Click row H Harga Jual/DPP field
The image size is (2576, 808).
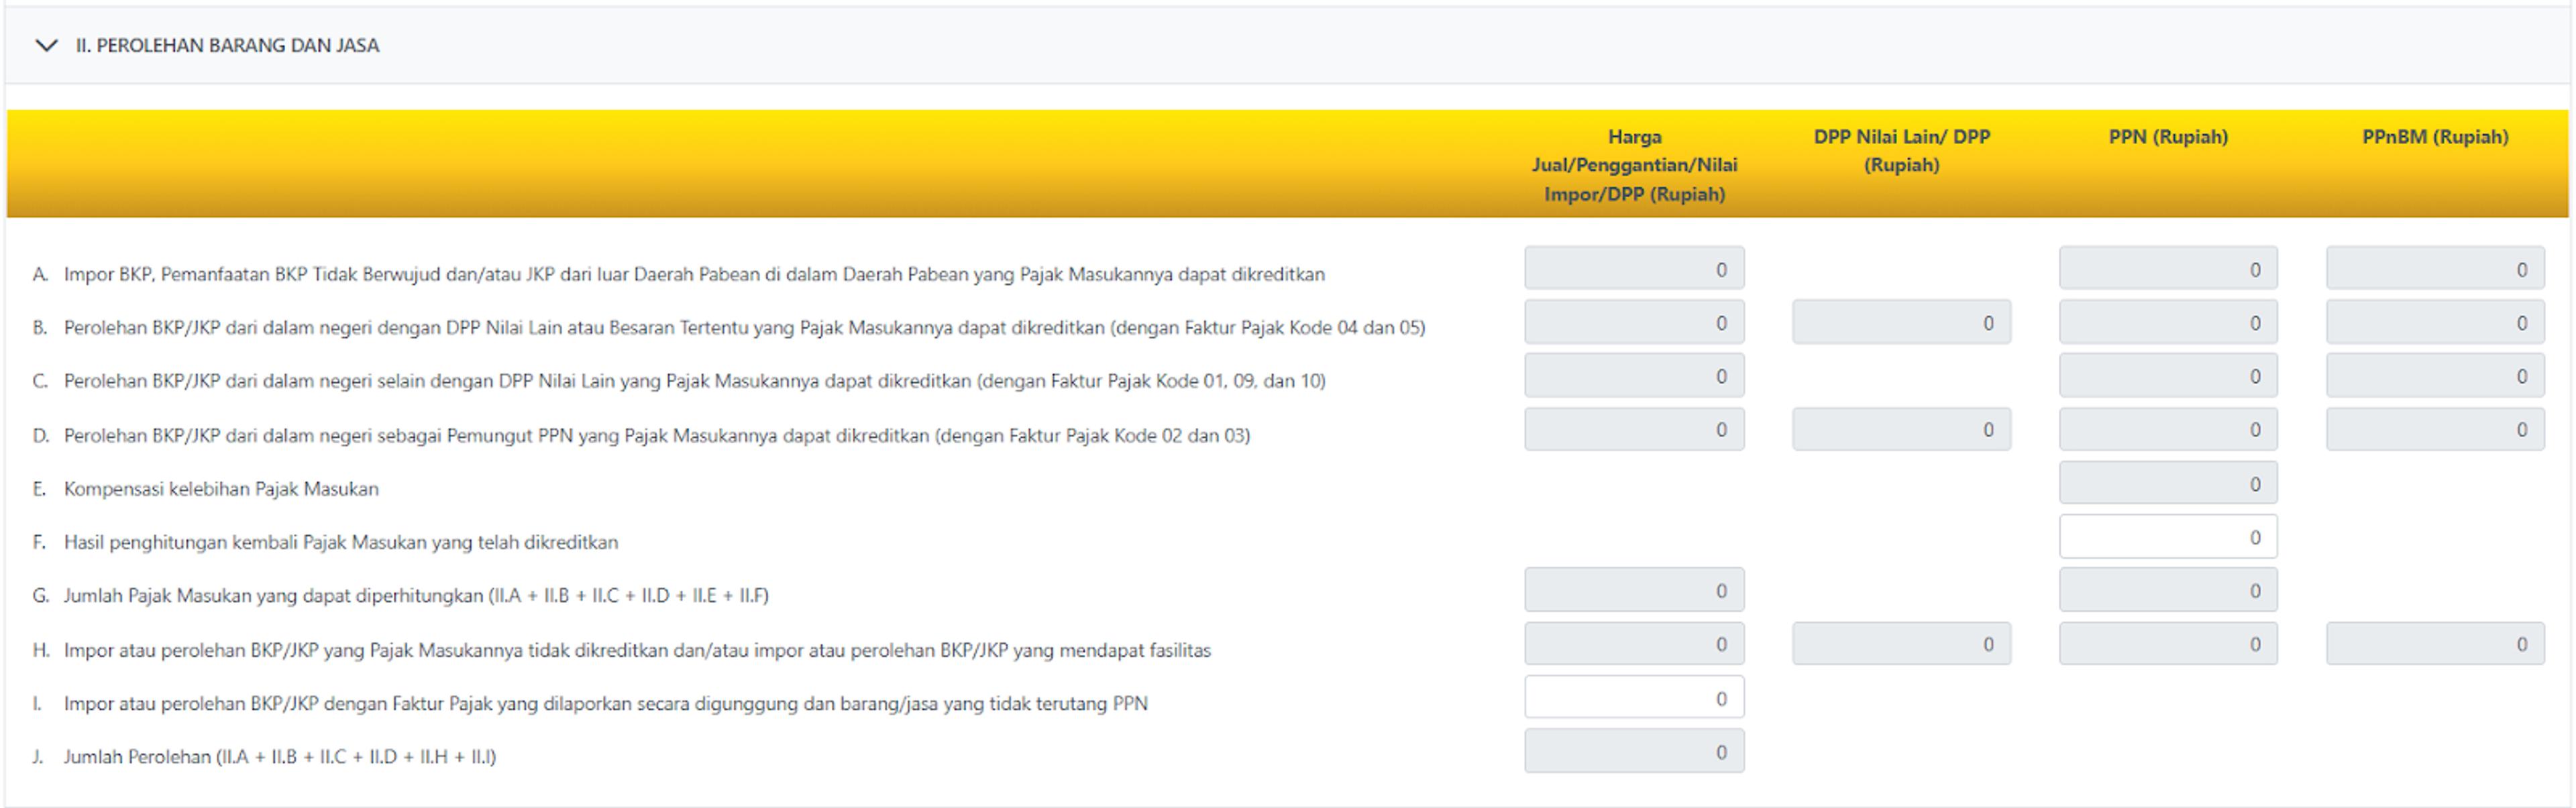(1634, 644)
